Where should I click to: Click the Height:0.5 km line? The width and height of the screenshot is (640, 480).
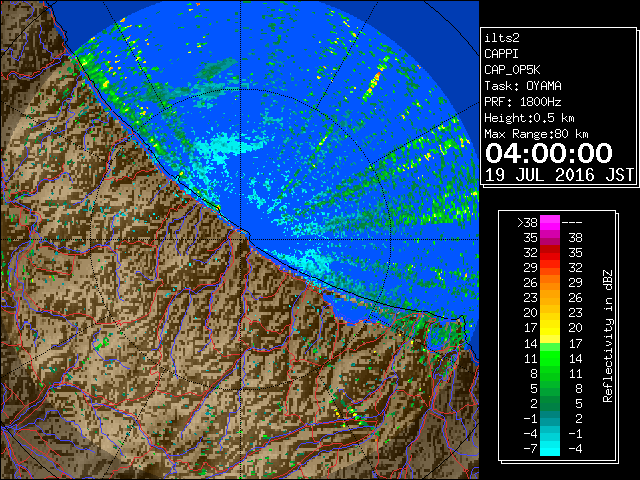click(x=529, y=118)
